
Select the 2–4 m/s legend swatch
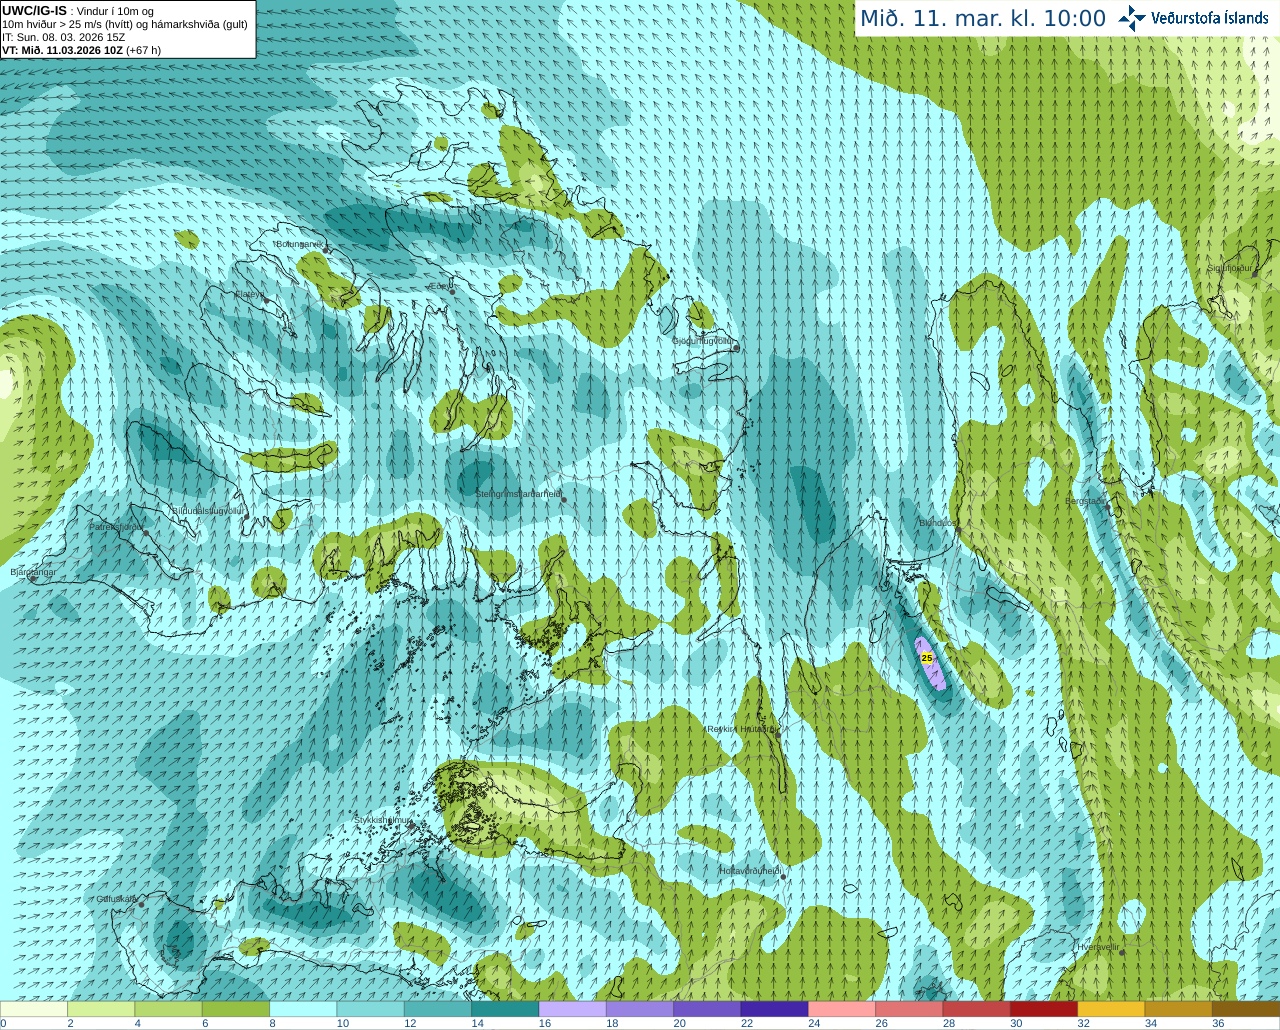[101, 1009]
